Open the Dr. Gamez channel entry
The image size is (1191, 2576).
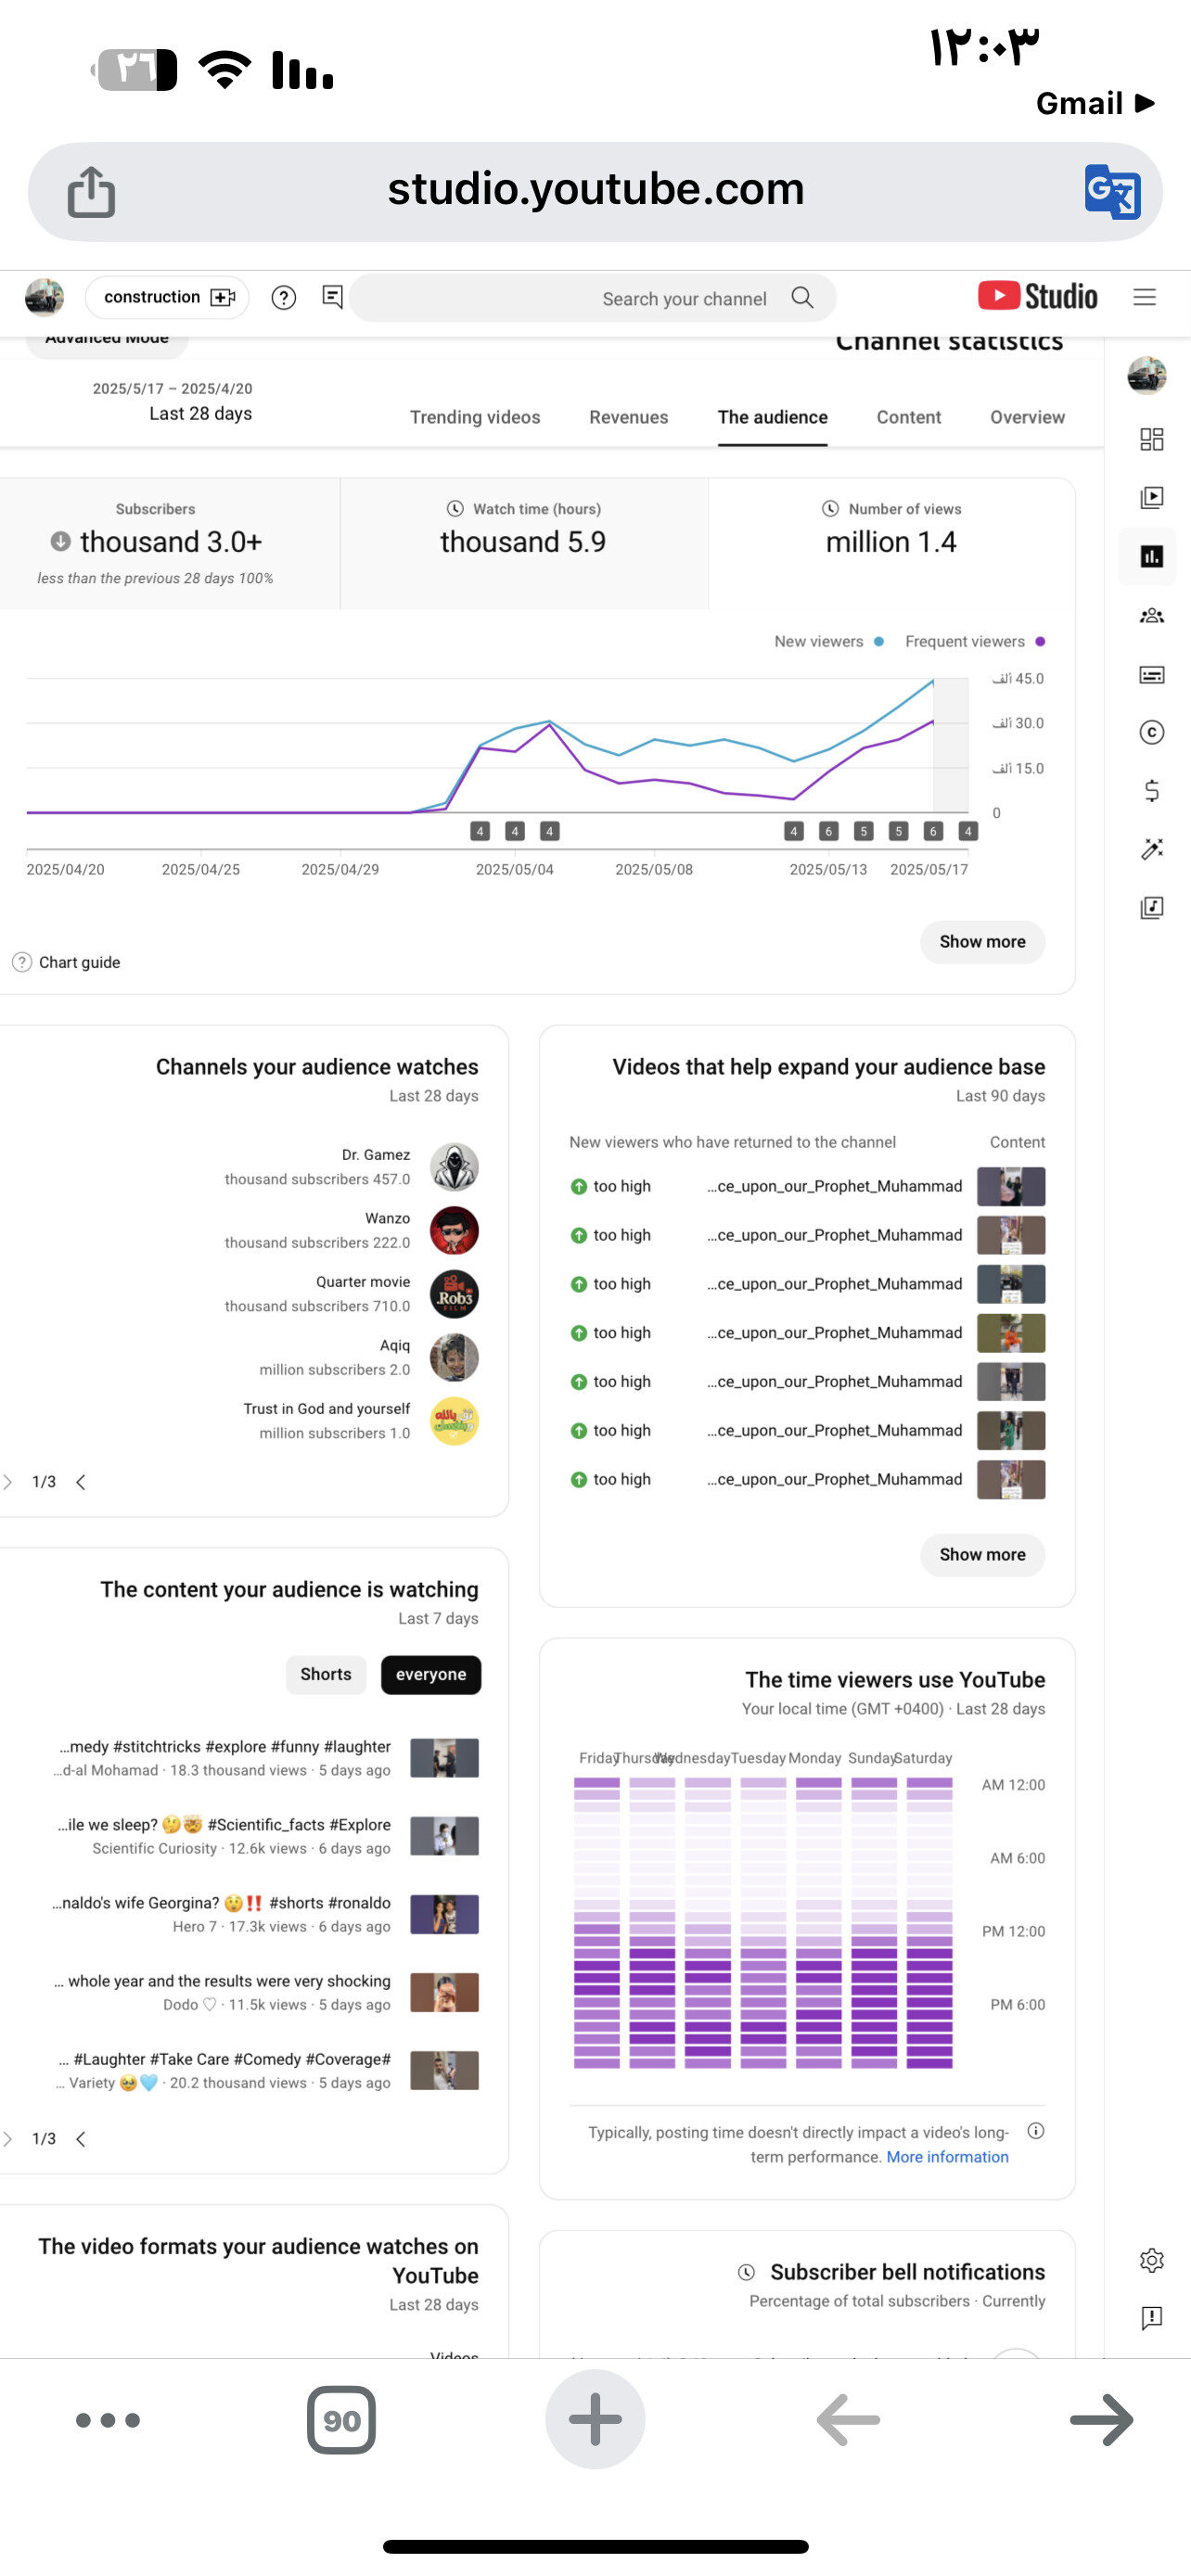click(x=352, y=1167)
